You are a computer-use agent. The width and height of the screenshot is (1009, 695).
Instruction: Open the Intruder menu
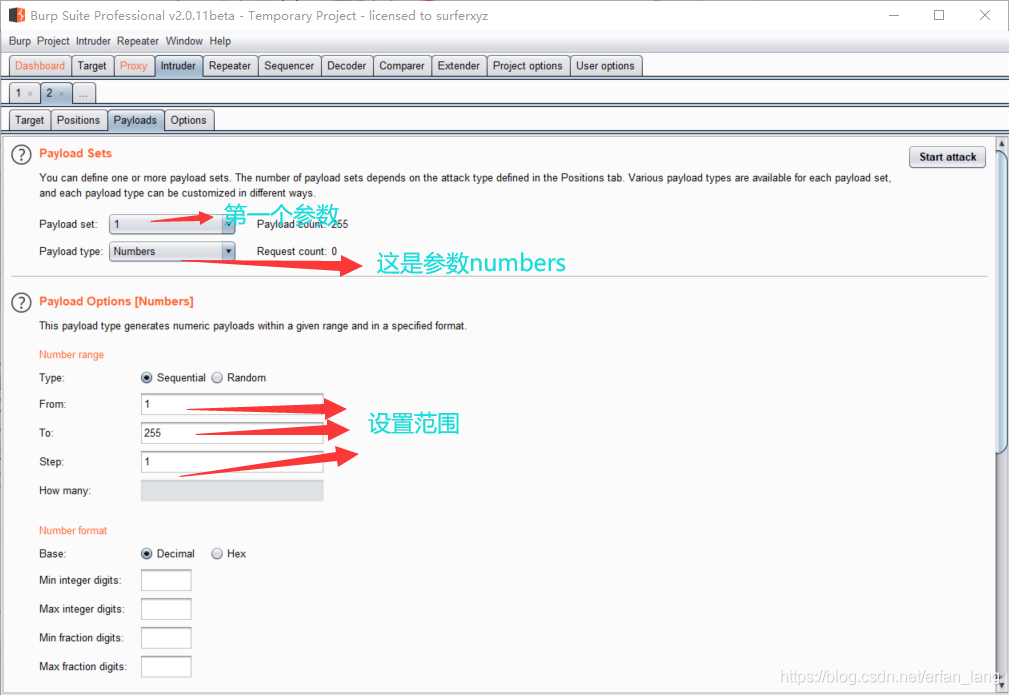pos(93,41)
